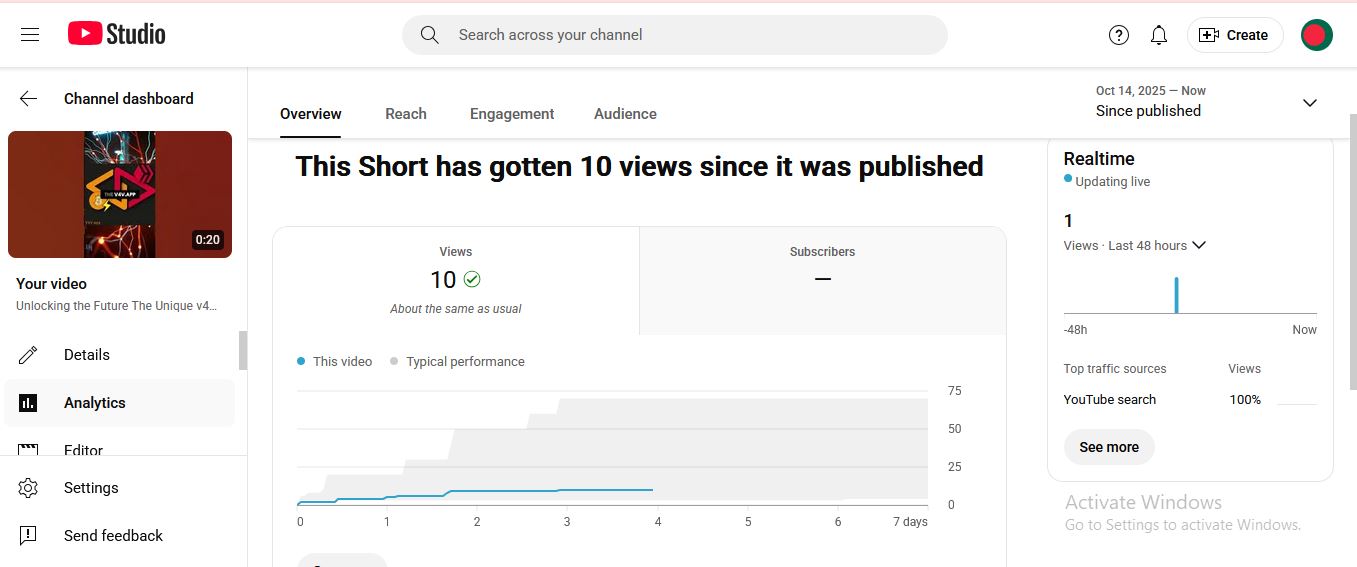The image size is (1357, 567).
Task: Open the Audience tab
Action: [x=625, y=114]
